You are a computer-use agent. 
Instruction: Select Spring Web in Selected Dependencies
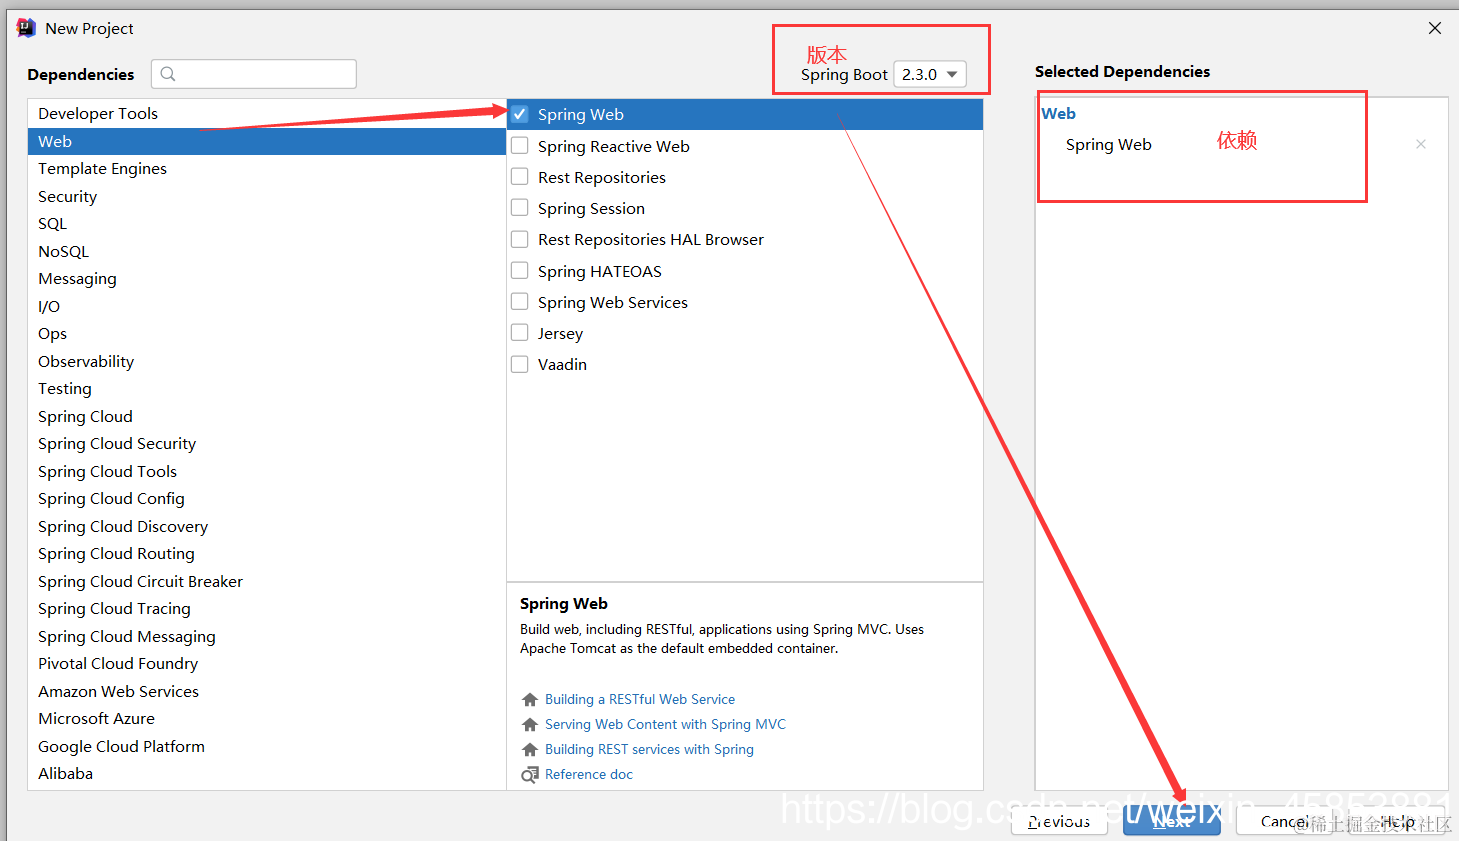click(x=1109, y=144)
